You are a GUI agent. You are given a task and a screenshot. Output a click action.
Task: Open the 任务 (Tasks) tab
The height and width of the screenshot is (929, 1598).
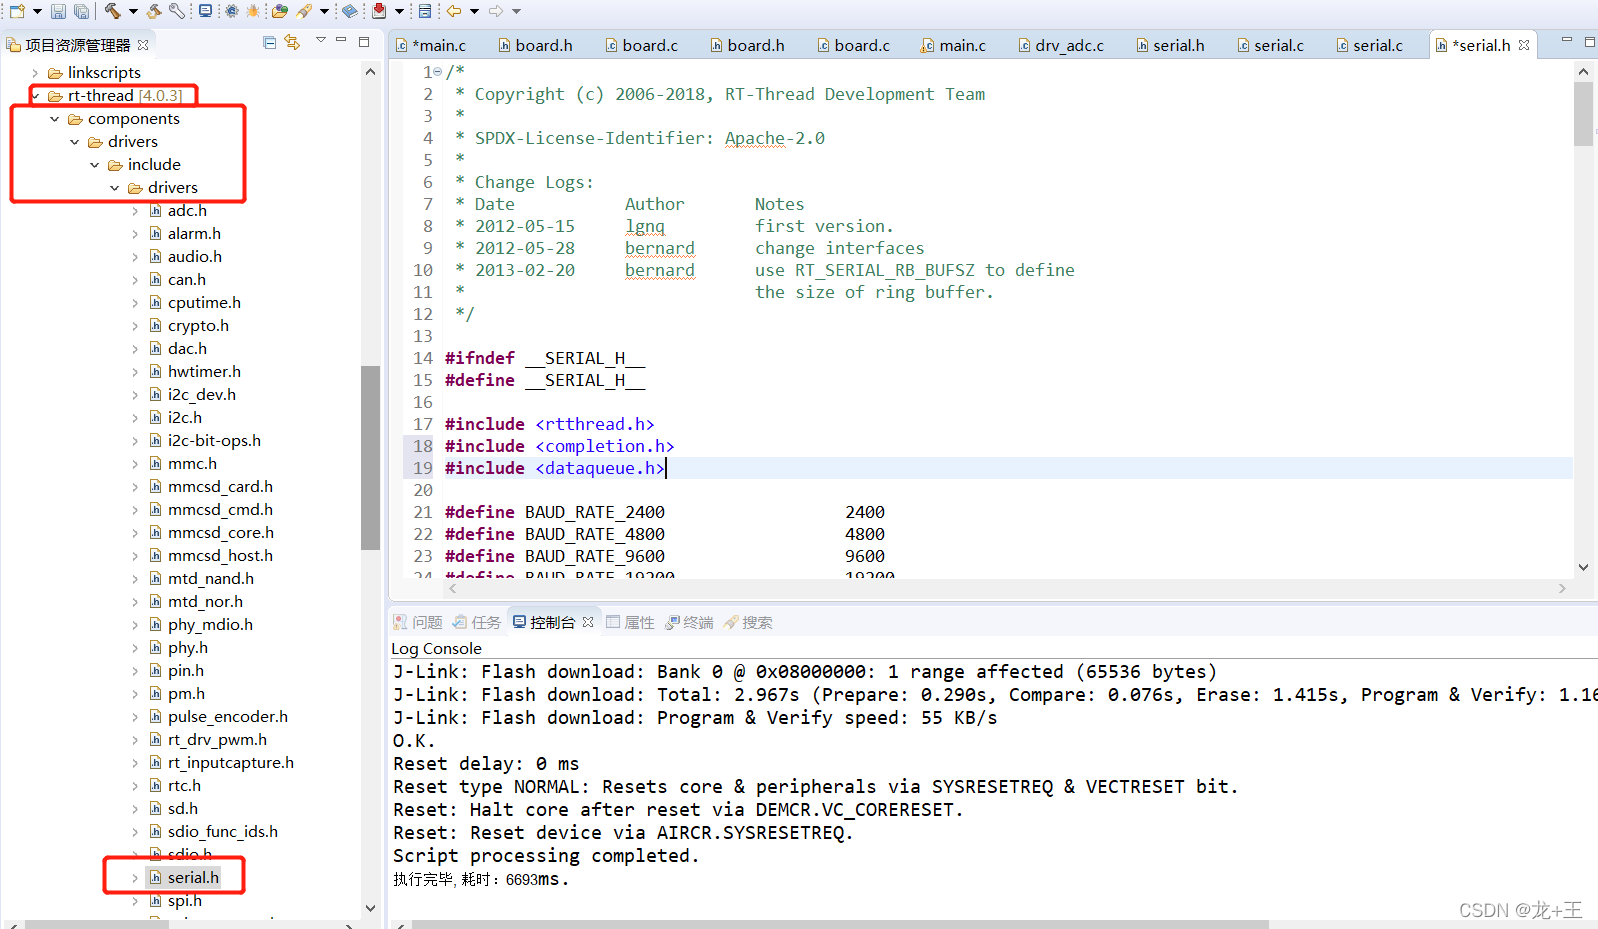point(477,622)
